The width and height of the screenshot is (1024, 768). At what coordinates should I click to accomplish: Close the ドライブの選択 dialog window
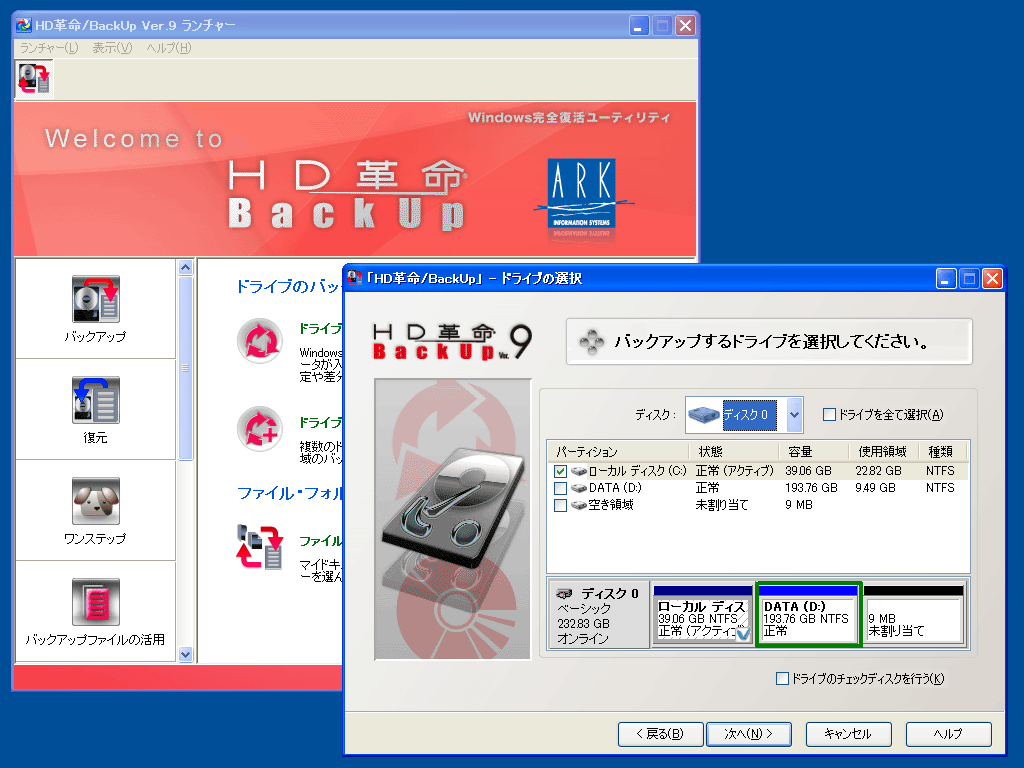[992, 279]
